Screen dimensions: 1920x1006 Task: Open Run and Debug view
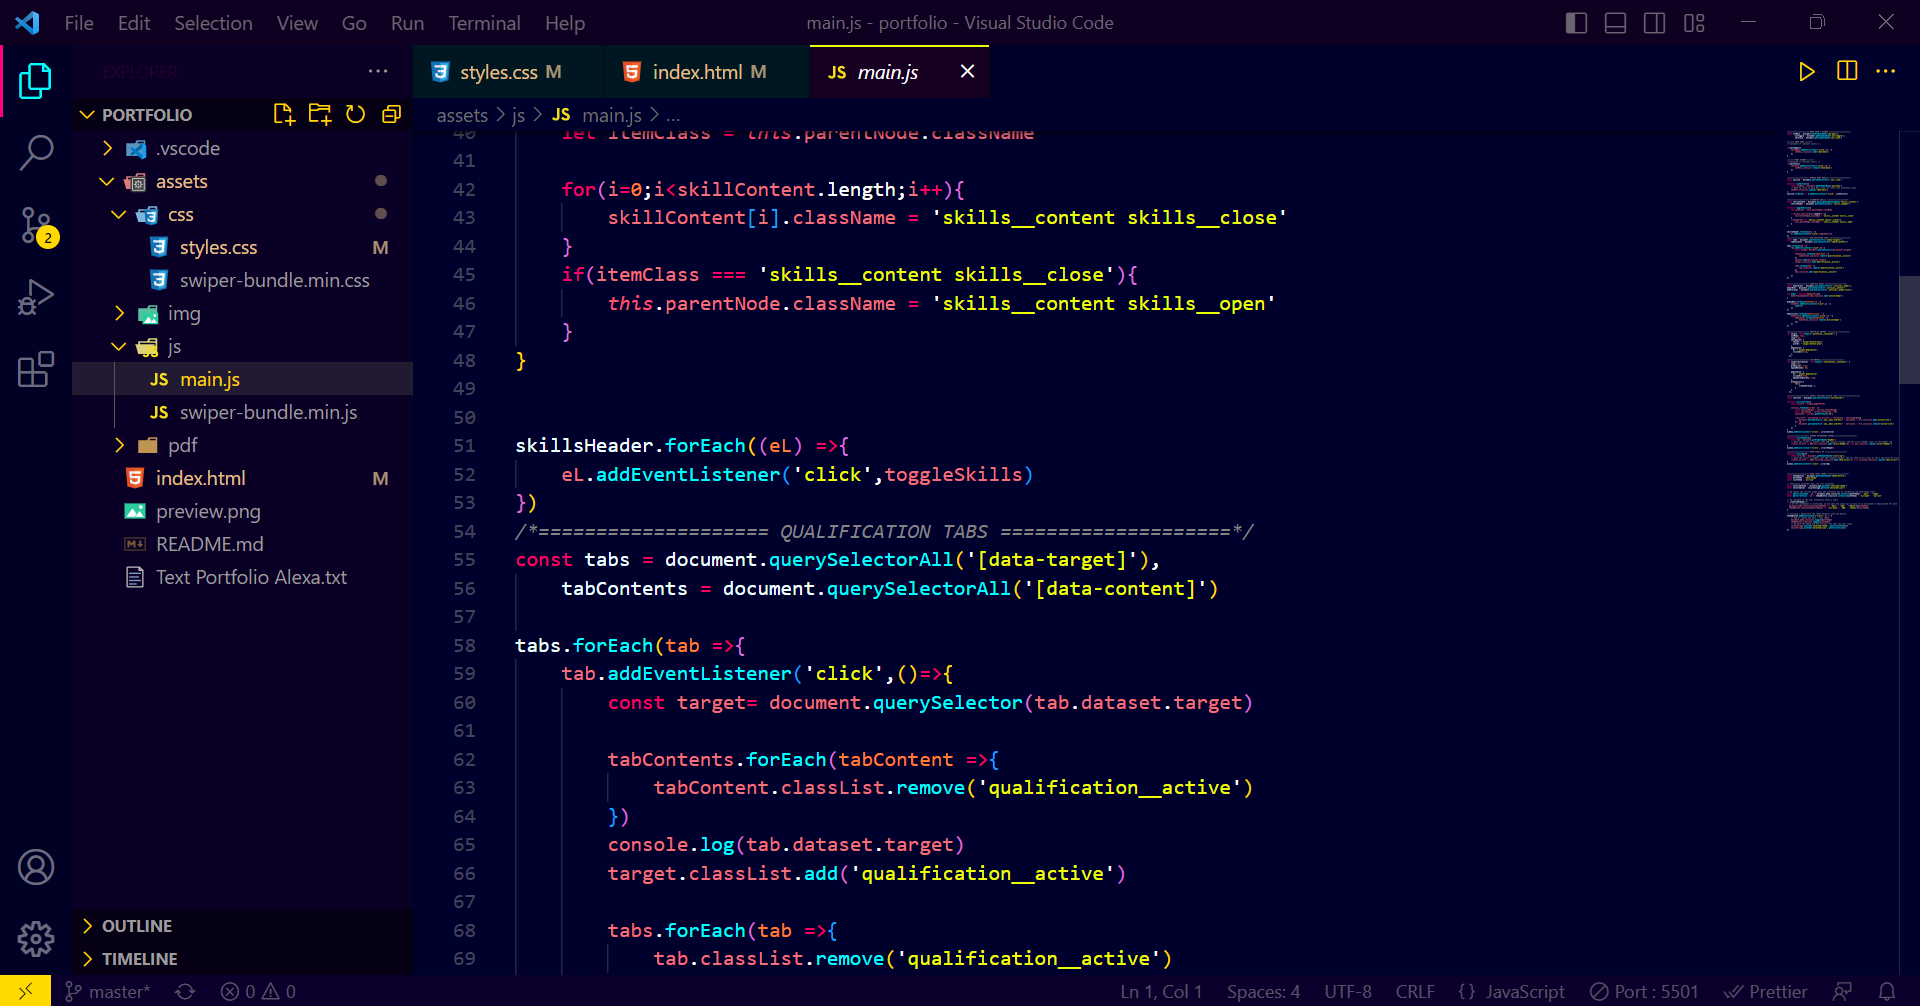[x=35, y=297]
